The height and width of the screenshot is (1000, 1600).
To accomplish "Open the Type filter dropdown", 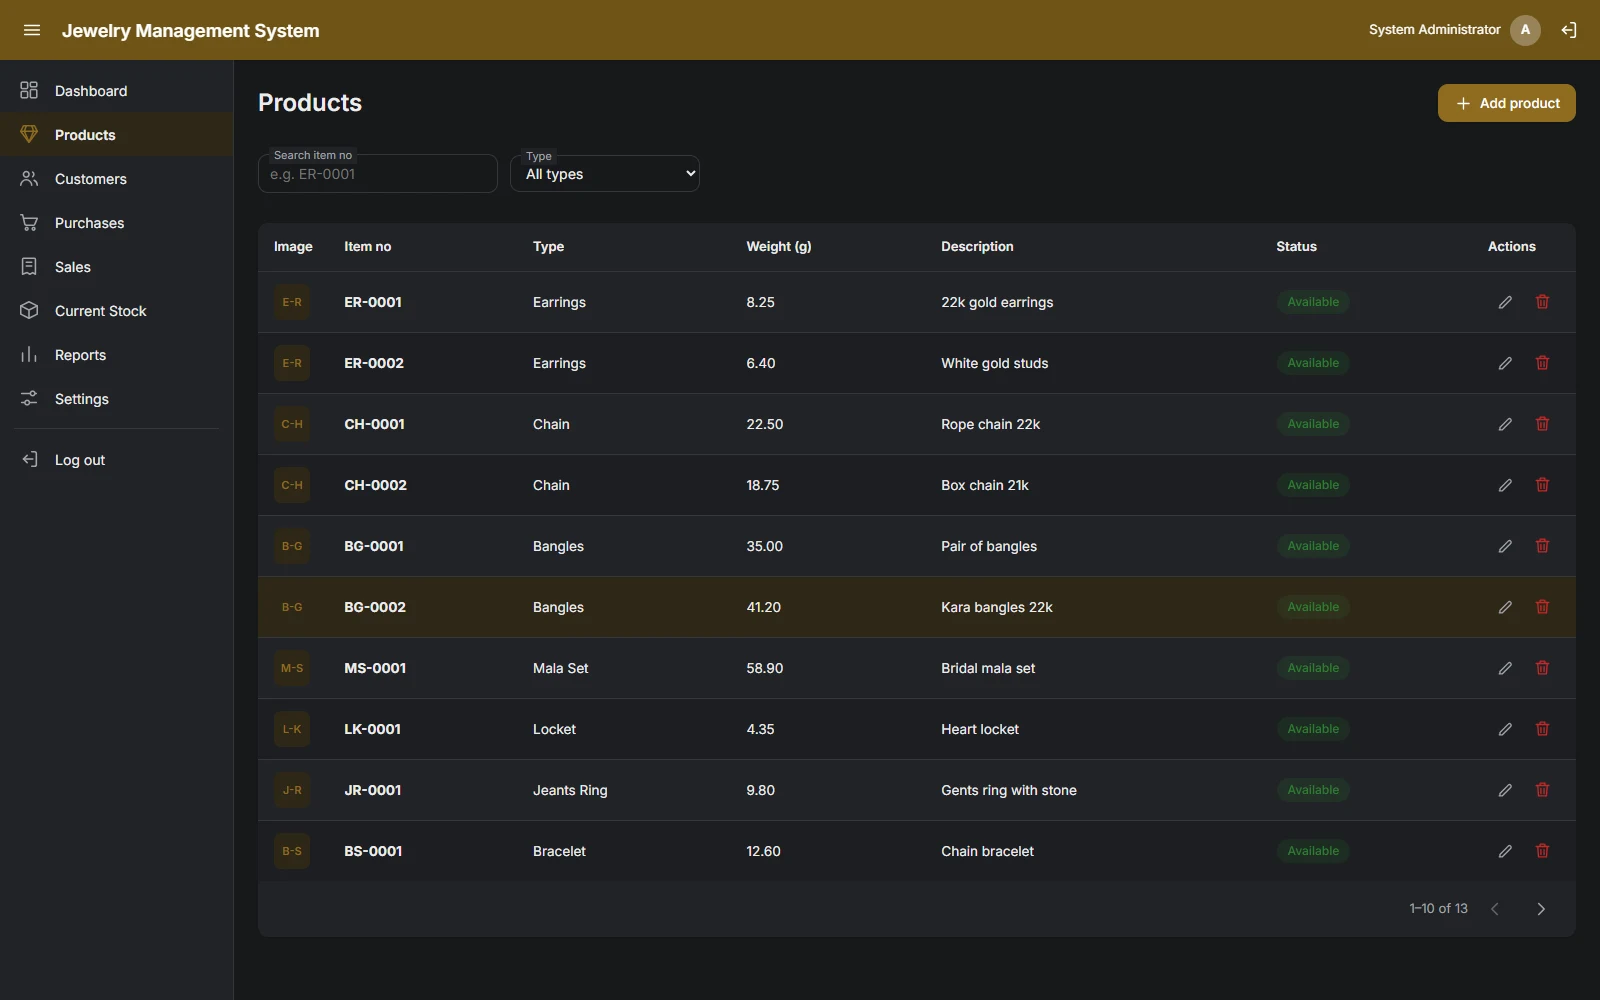I will [605, 174].
